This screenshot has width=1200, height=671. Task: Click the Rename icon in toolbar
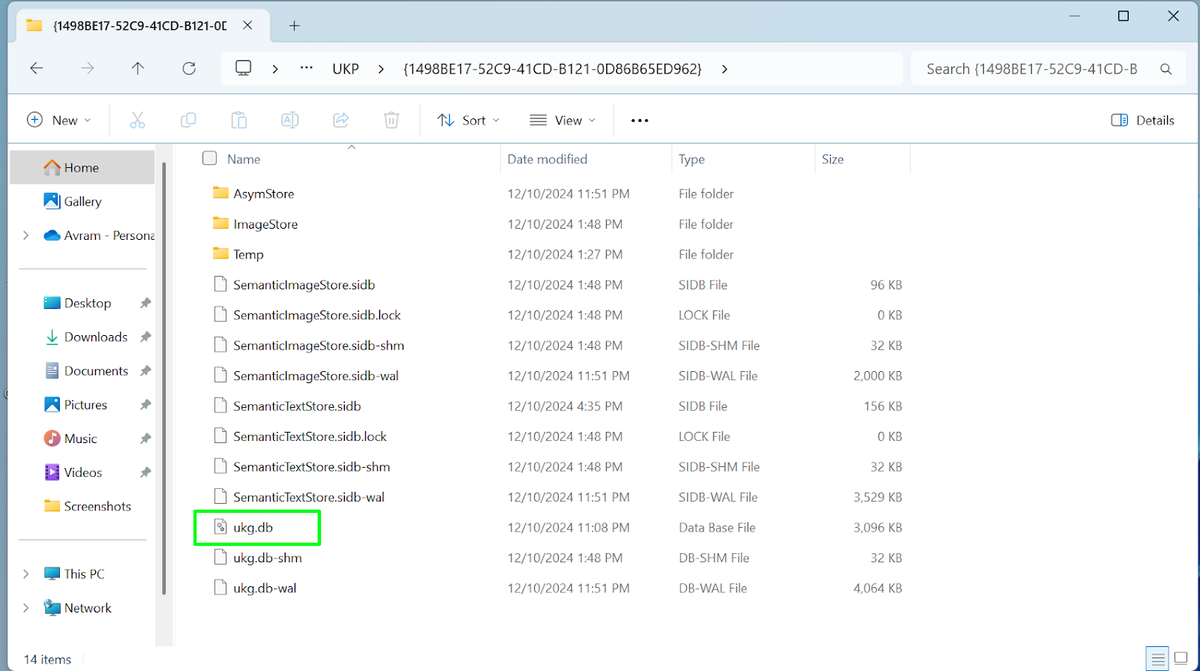coord(290,120)
